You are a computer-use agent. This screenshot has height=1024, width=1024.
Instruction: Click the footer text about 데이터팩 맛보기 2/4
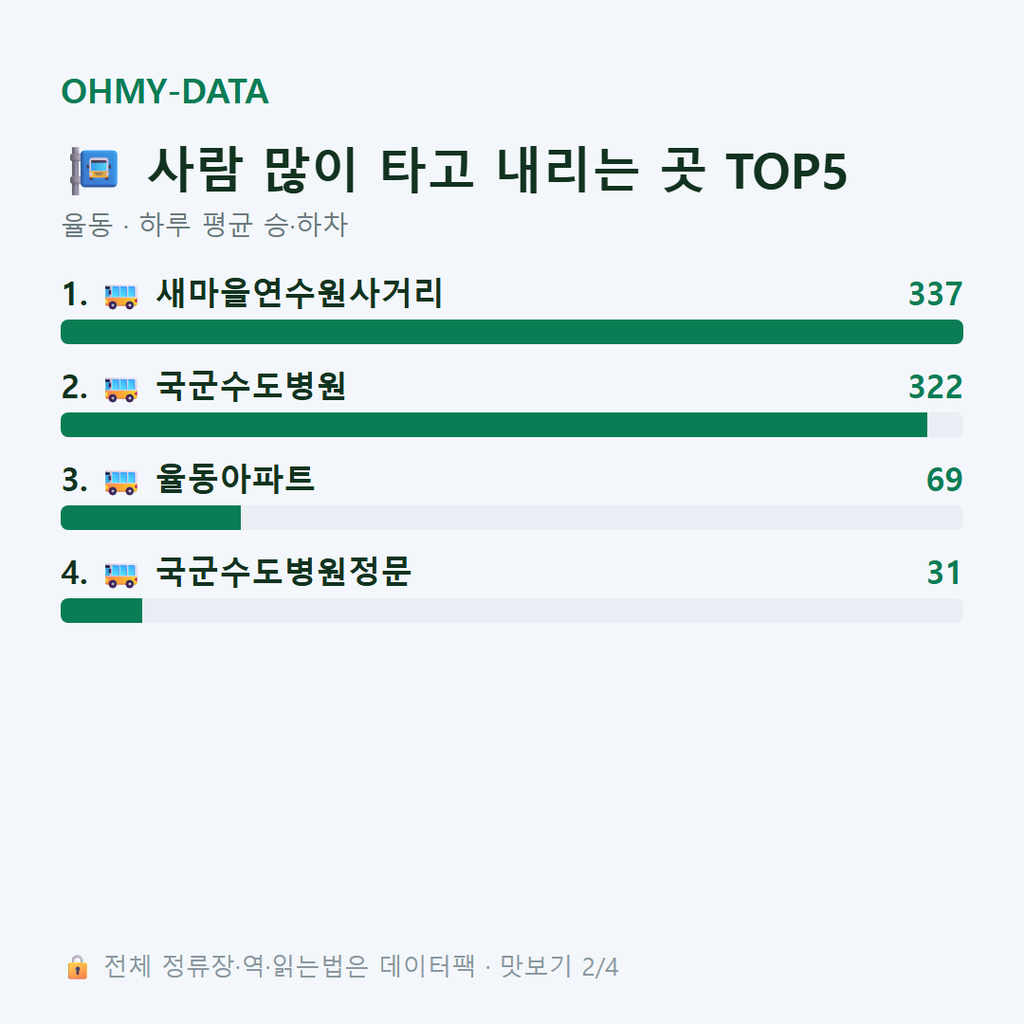coord(360,967)
